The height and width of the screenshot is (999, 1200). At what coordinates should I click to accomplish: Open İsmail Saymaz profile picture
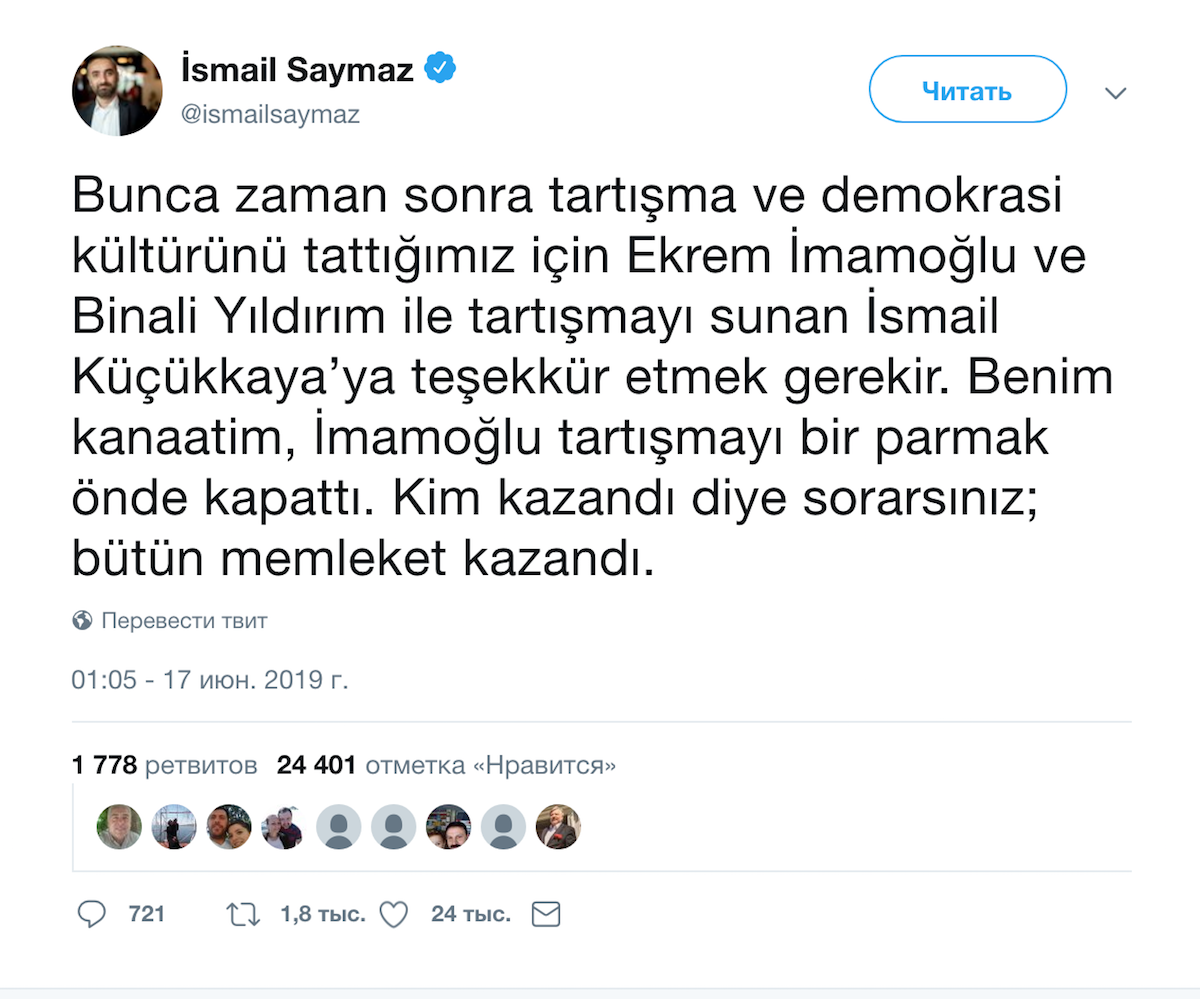(117, 91)
